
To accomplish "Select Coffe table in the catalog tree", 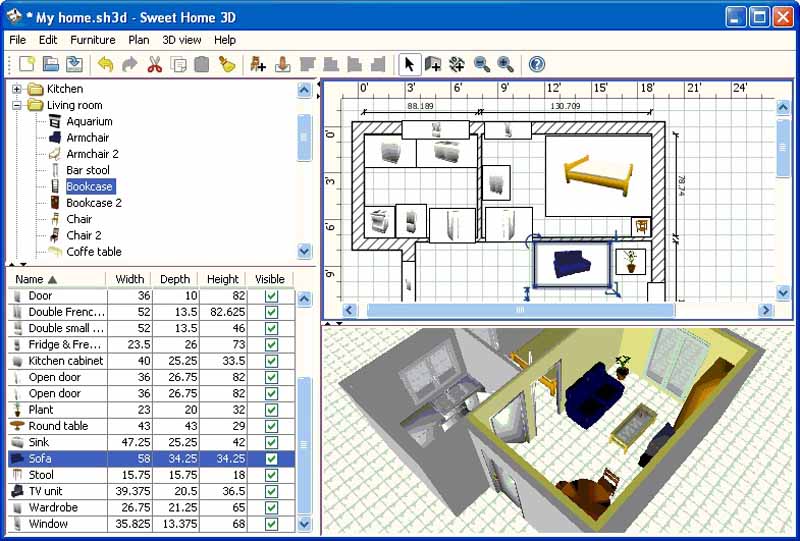I will click(x=94, y=252).
